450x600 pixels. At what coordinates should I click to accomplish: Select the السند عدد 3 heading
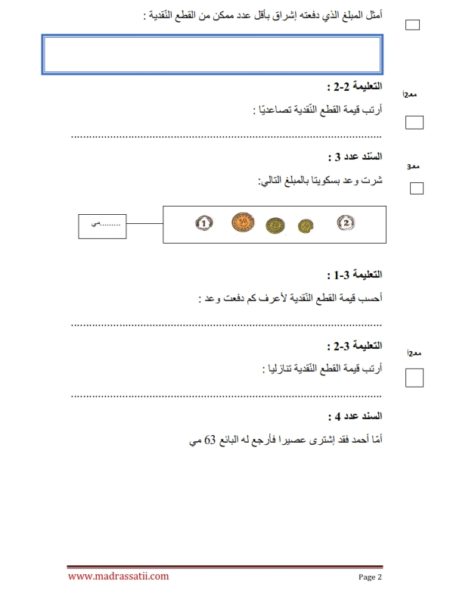pyautogui.click(x=355, y=157)
